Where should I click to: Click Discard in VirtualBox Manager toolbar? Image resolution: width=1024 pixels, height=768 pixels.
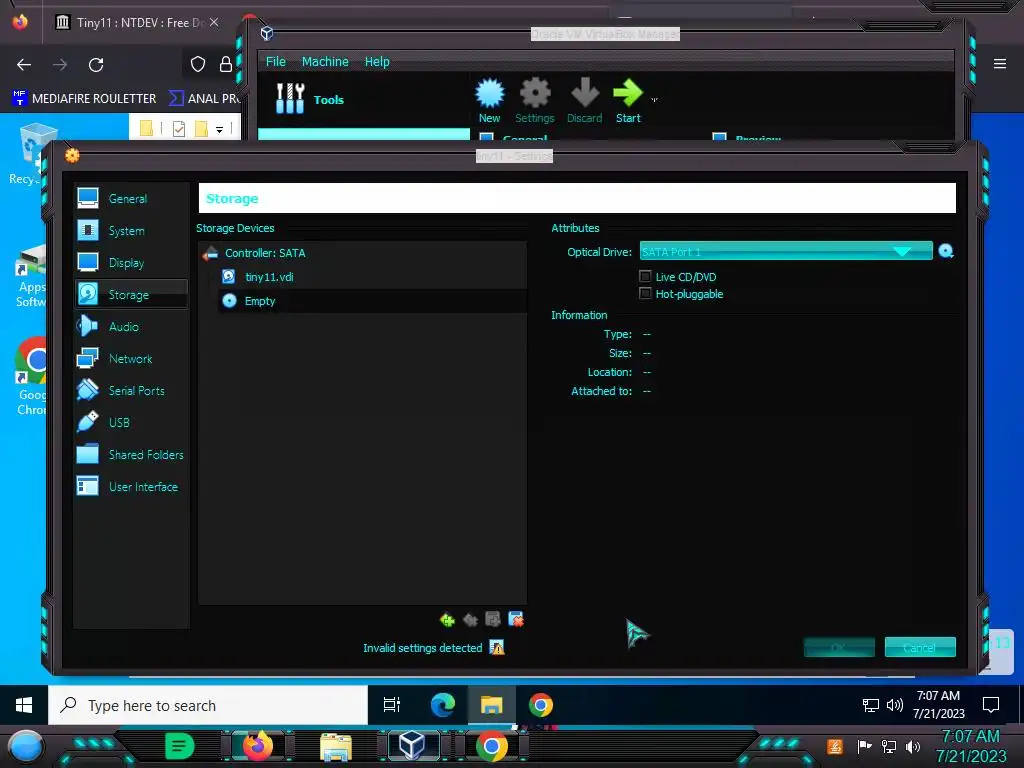[584, 101]
